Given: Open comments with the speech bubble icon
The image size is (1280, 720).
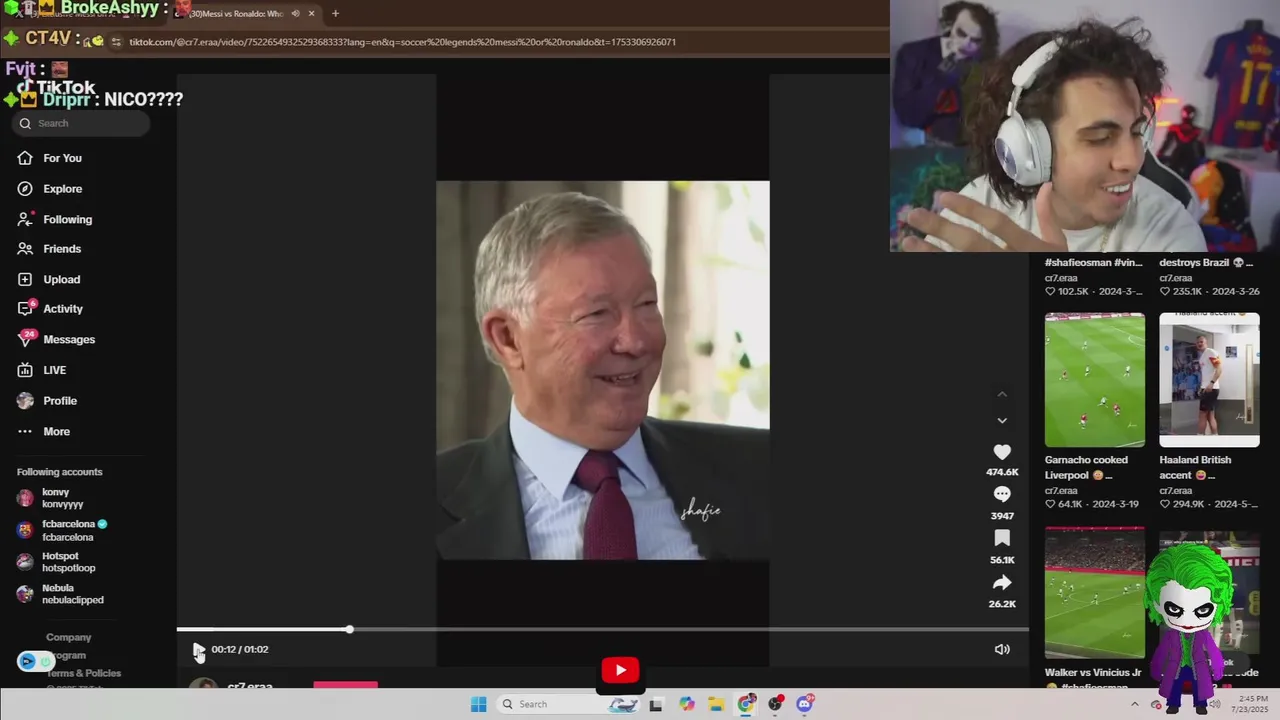Looking at the screenshot, I should [1002, 494].
